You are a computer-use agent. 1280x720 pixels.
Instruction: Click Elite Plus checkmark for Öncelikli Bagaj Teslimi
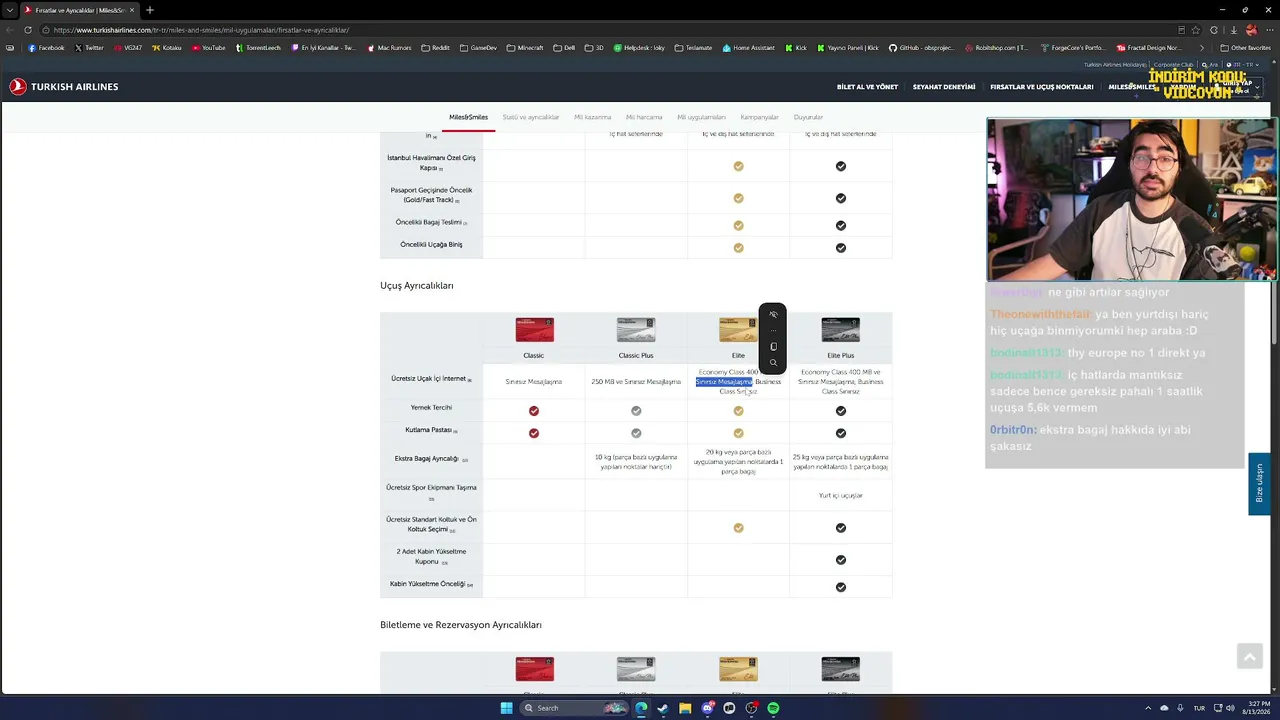(x=841, y=225)
